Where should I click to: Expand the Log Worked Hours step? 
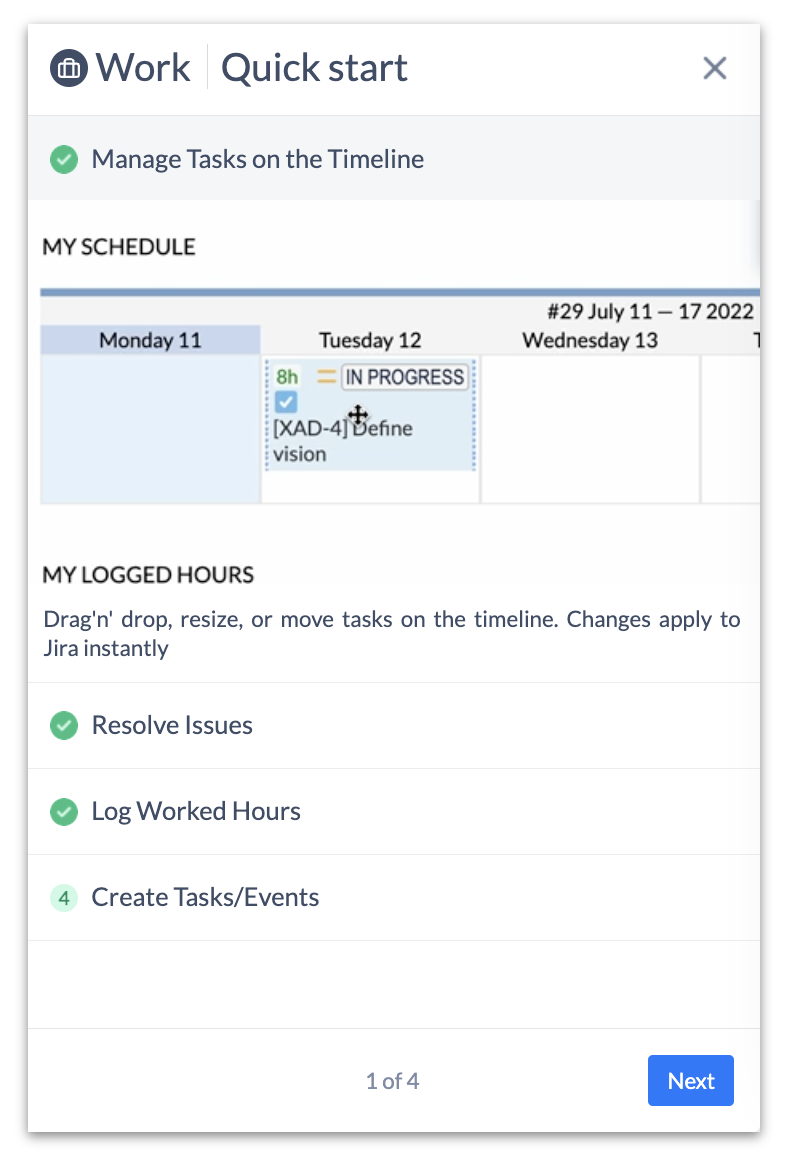pyautogui.click(x=196, y=811)
